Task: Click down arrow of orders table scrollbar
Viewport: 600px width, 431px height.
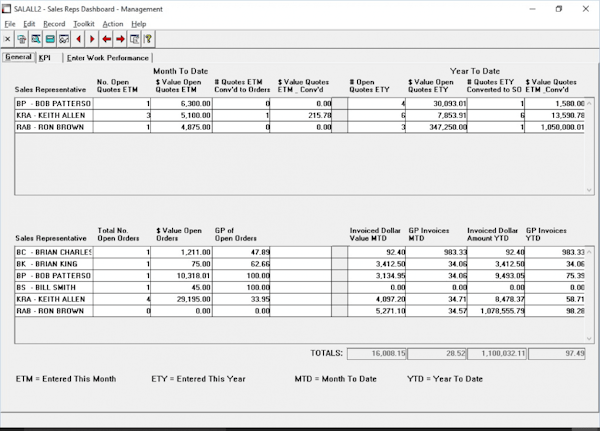Action: click(x=589, y=338)
